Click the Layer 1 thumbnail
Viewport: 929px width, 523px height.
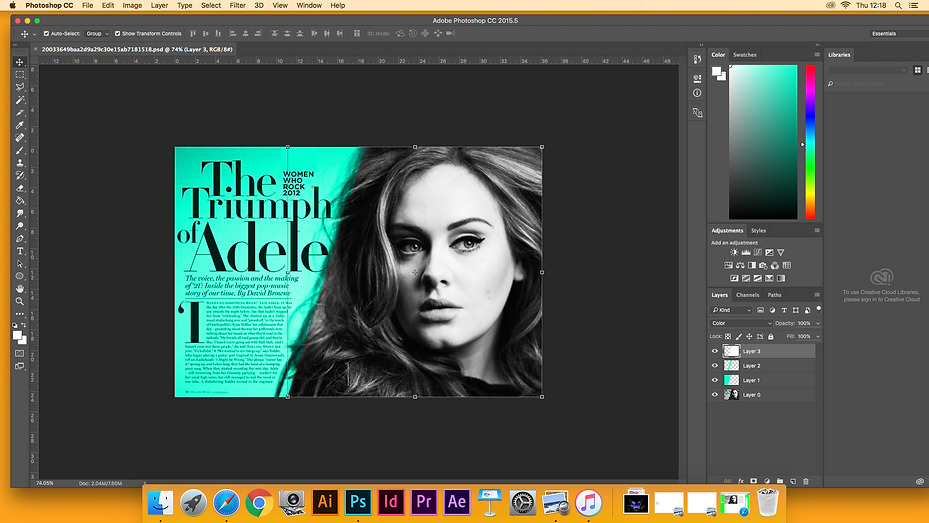point(732,380)
